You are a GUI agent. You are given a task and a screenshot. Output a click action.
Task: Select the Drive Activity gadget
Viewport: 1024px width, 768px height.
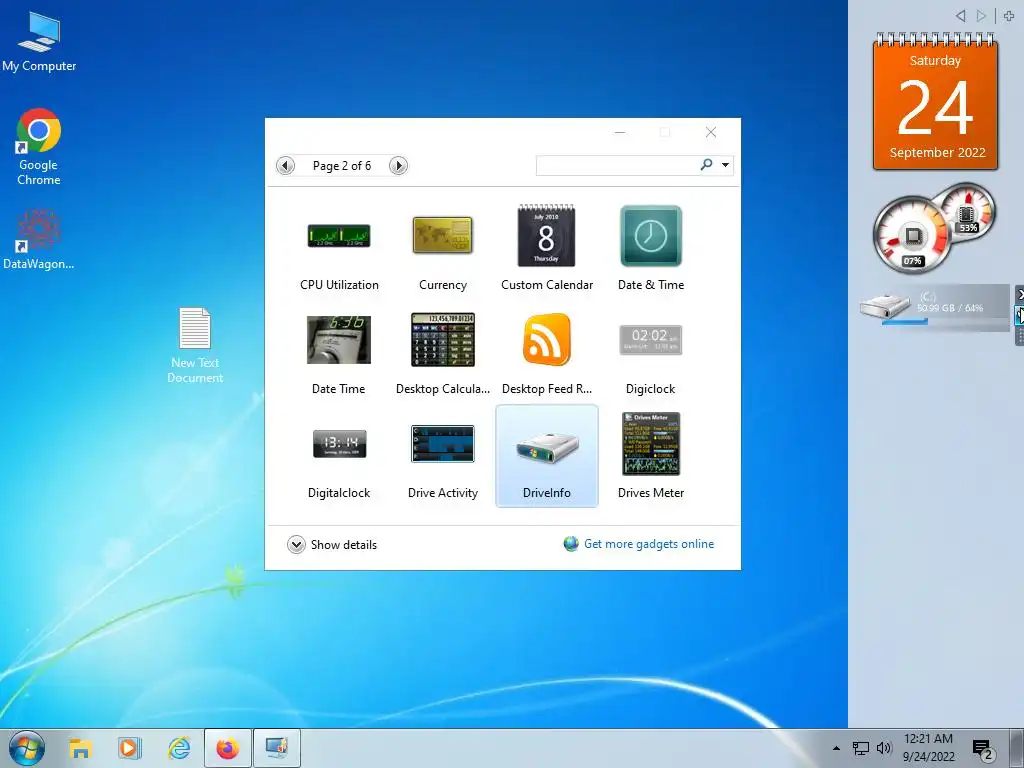pos(443,456)
